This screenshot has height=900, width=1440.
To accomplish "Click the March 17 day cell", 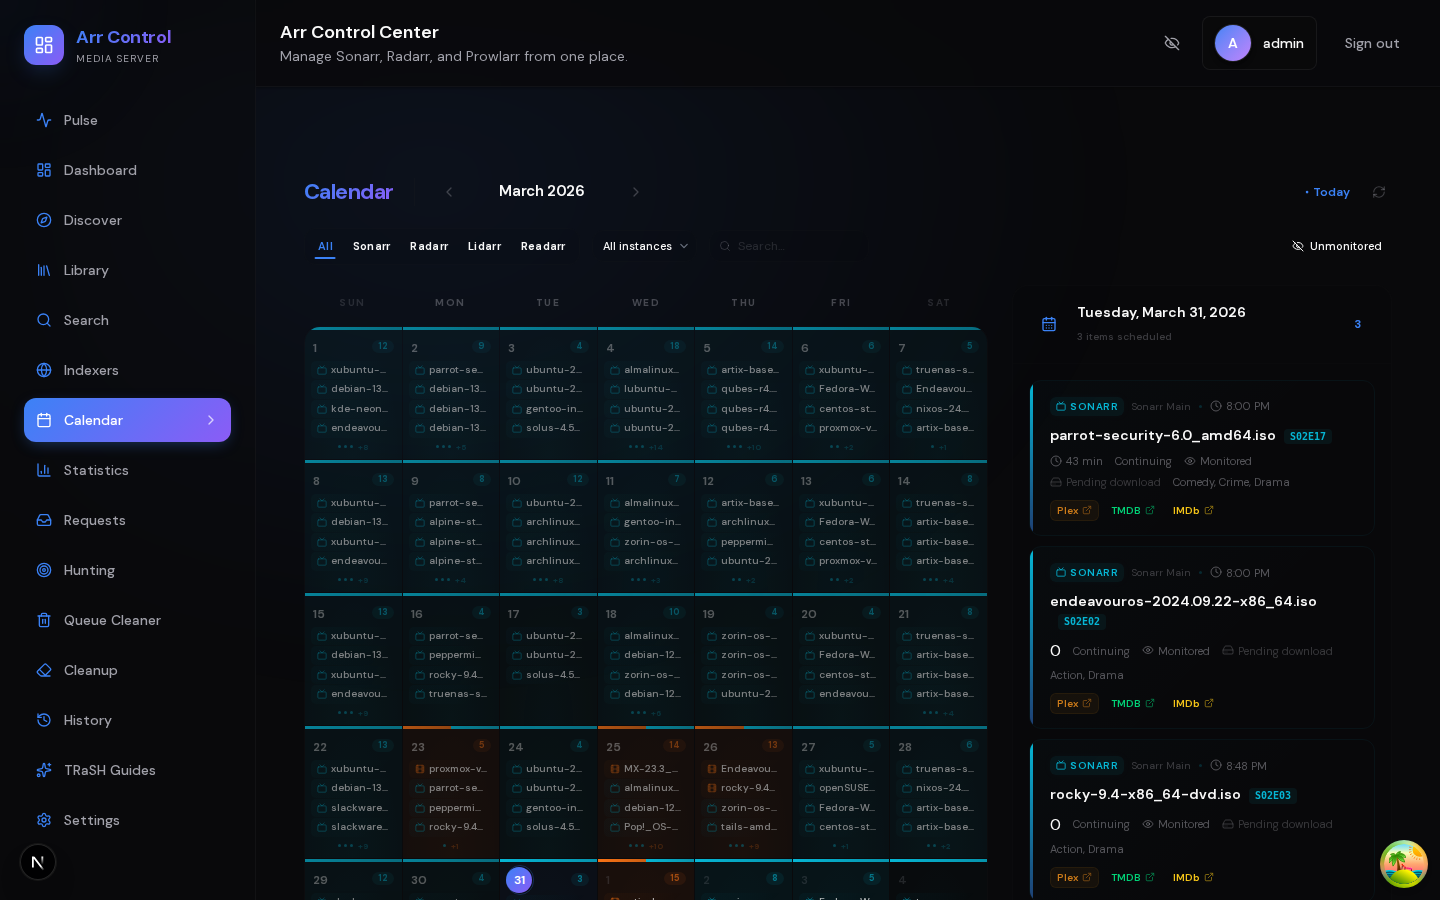I will coord(548,661).
